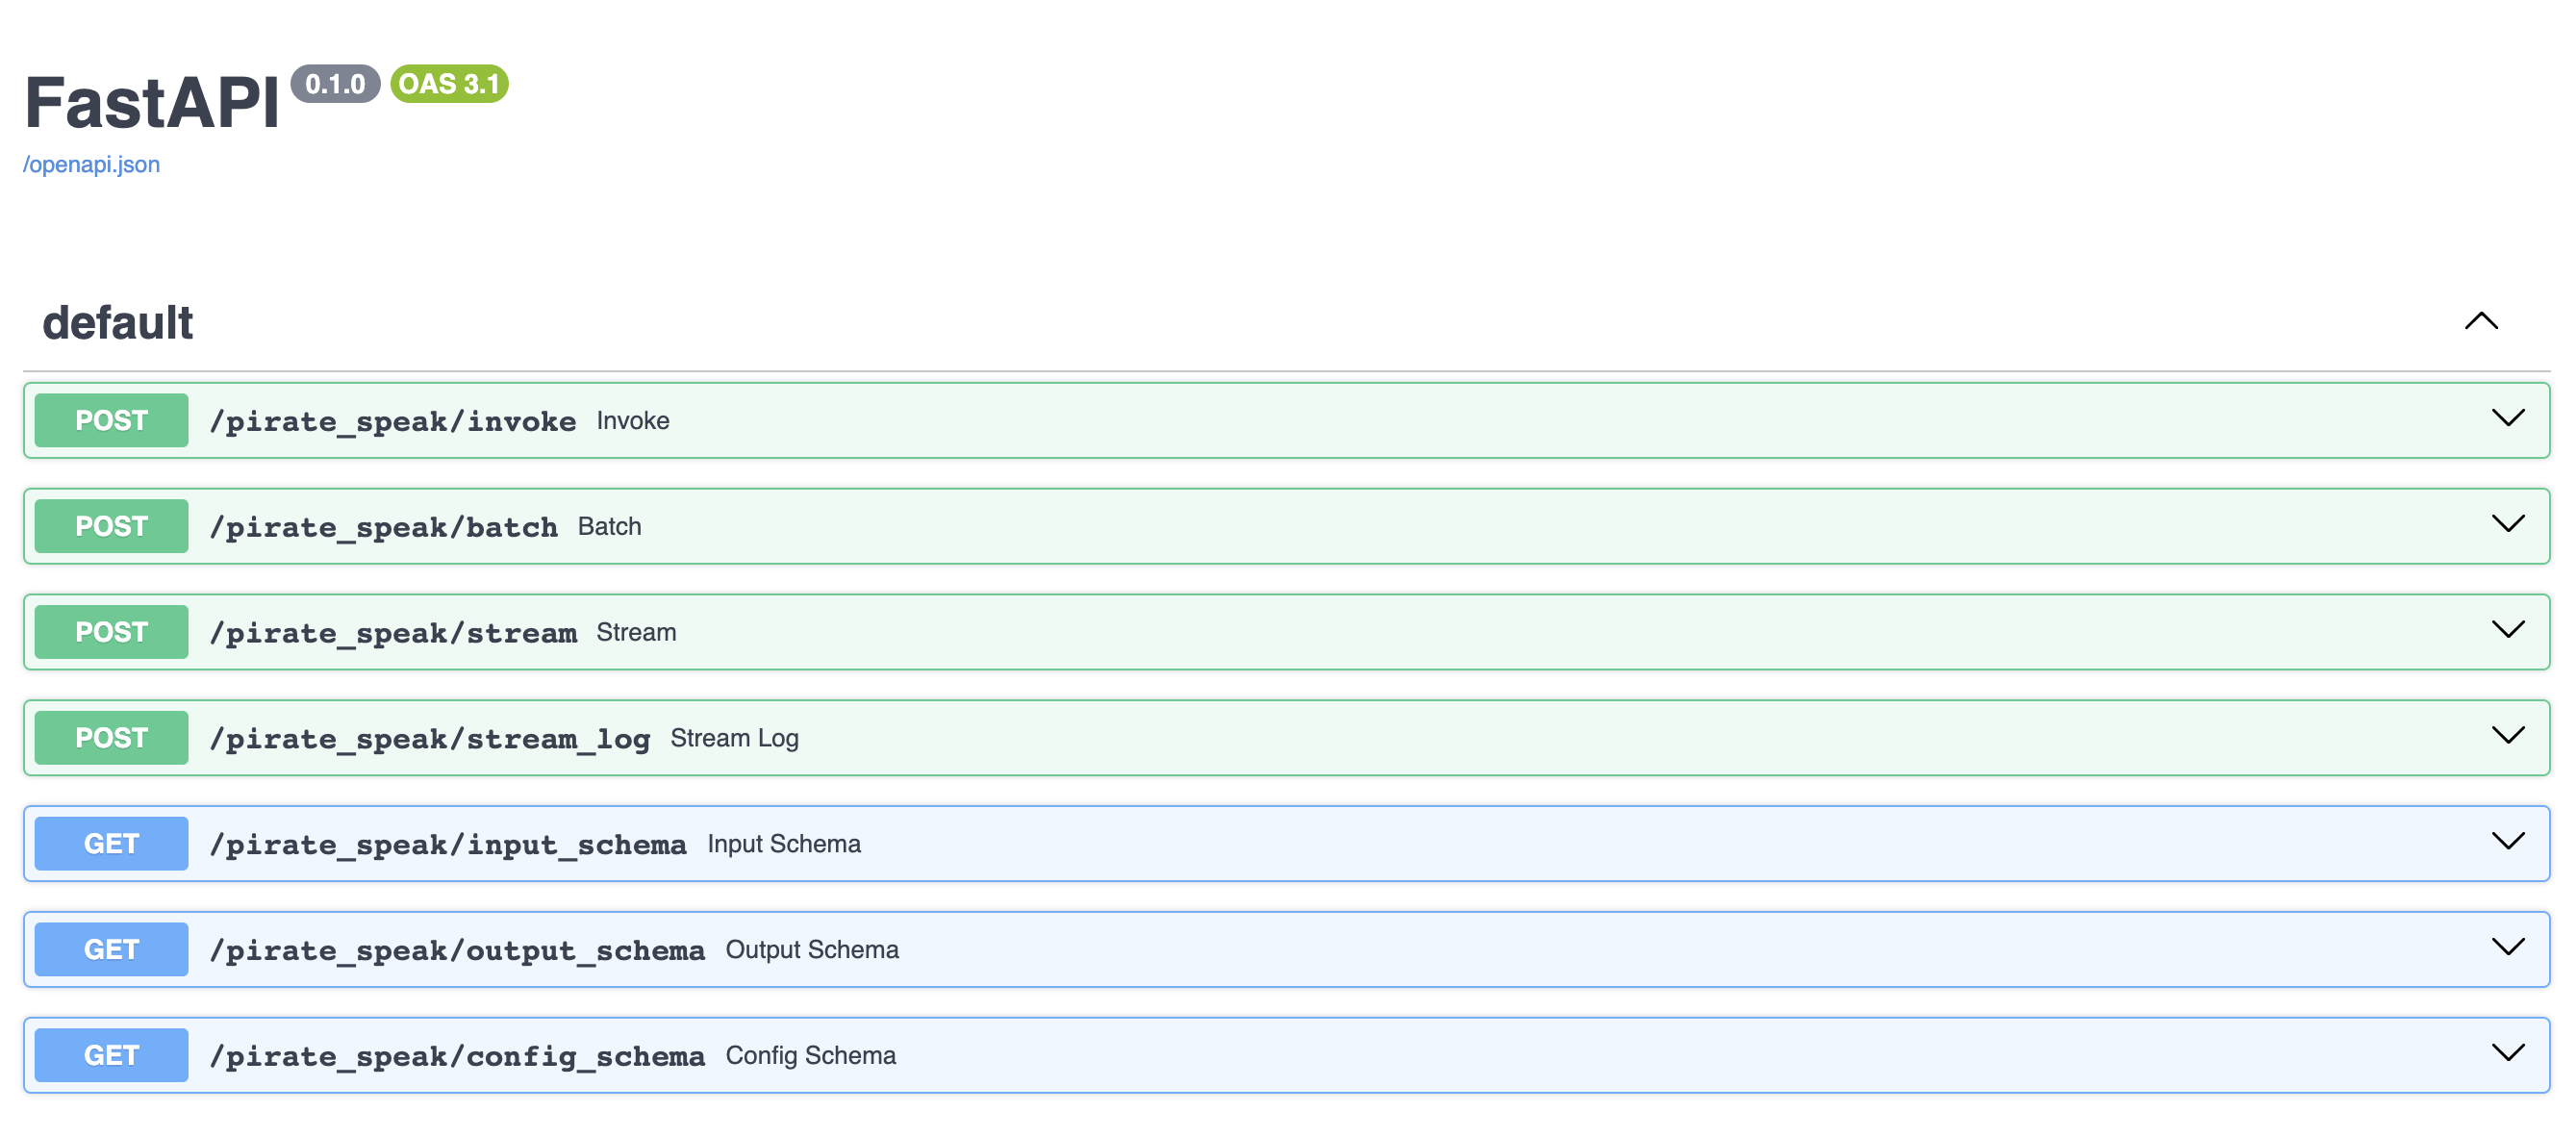Expand the output_schema endpoint chevron
Viewport: 2576px width, 1137px height.
(2507, 947)
